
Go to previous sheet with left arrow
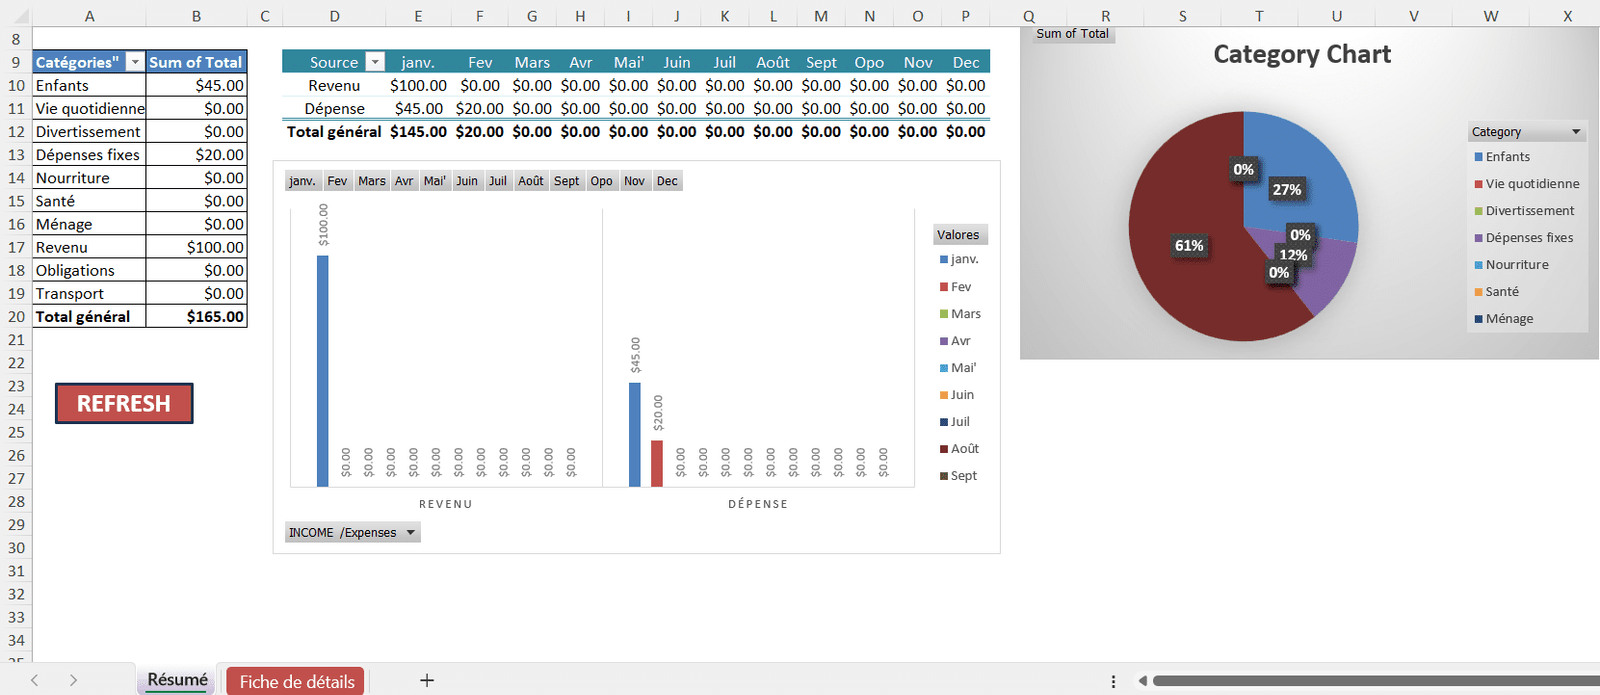click(34, 680)
